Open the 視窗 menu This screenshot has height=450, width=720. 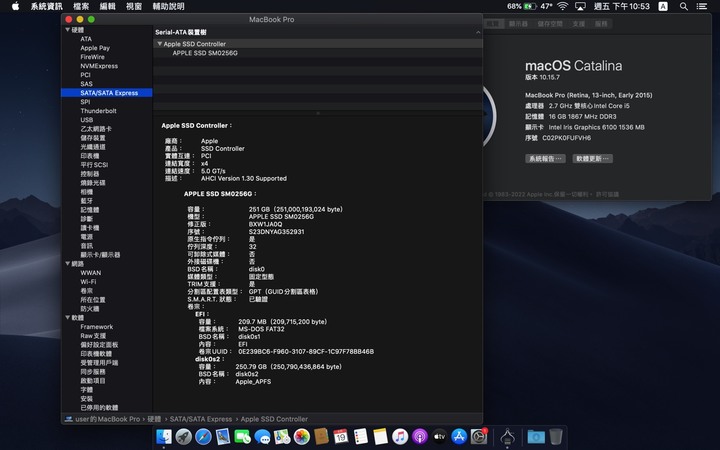coord(134,6)
